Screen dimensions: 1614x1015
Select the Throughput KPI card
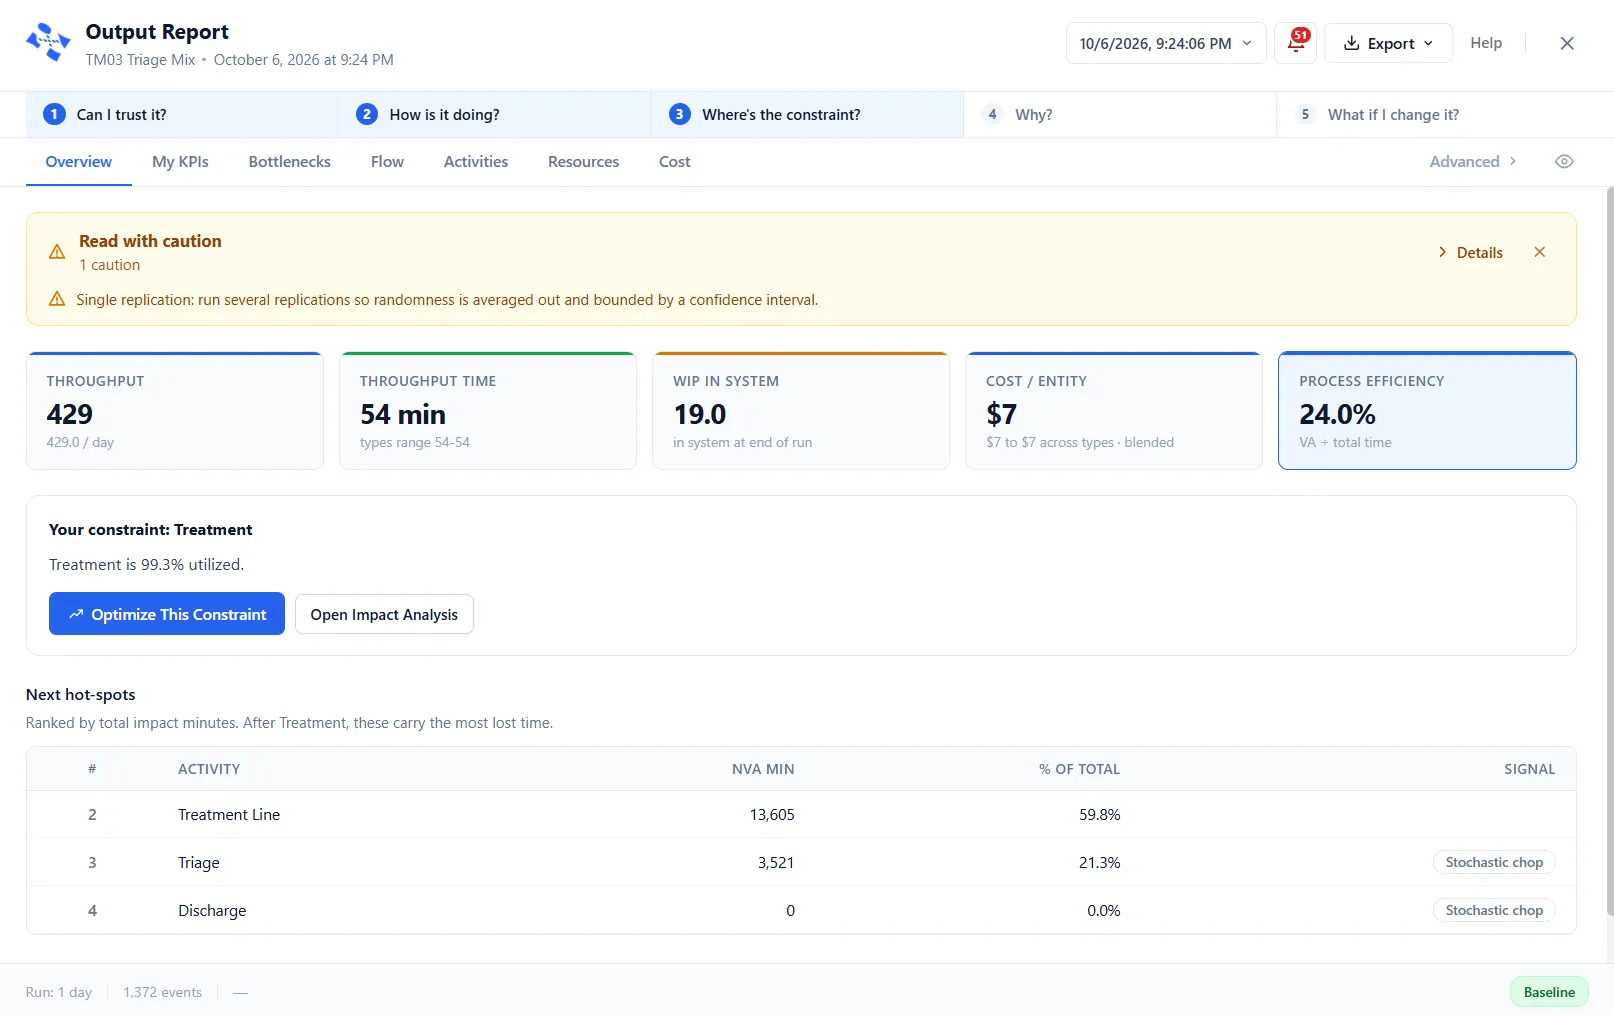[x=175, y=410]
